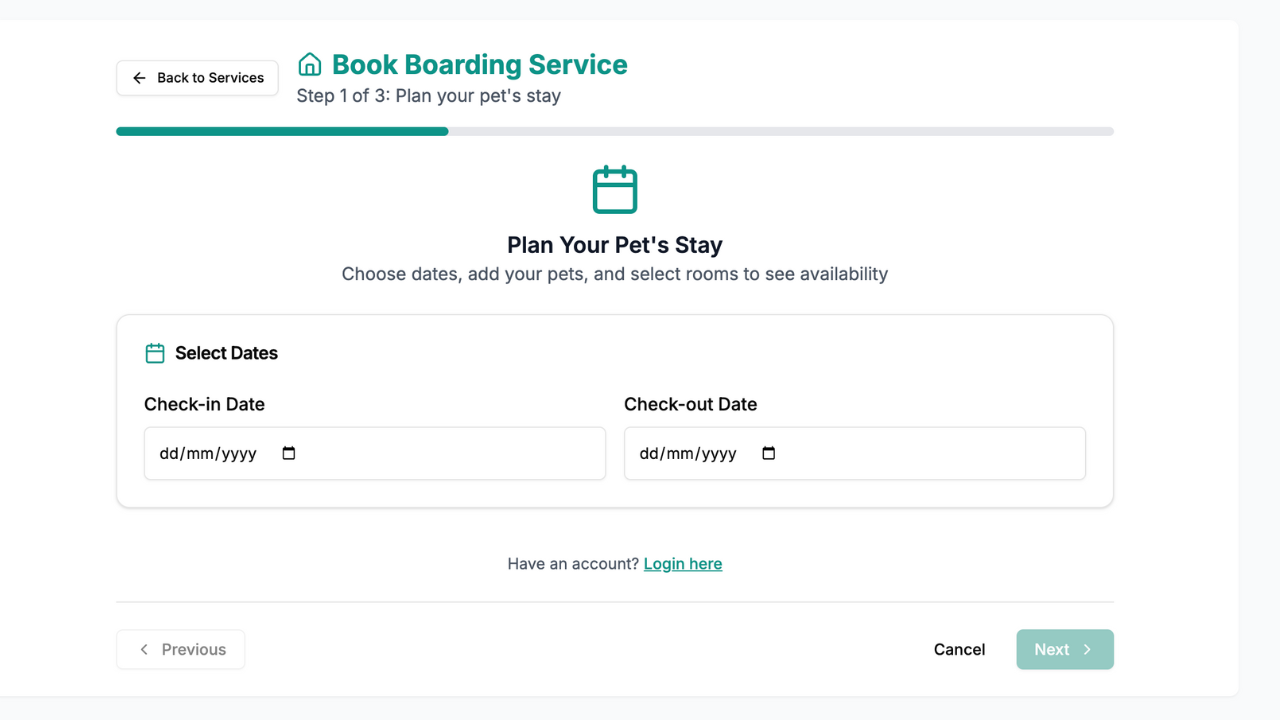Click the chevron icon inside the Previous button
1280x720 pixels.
click(x=144, y=649)
